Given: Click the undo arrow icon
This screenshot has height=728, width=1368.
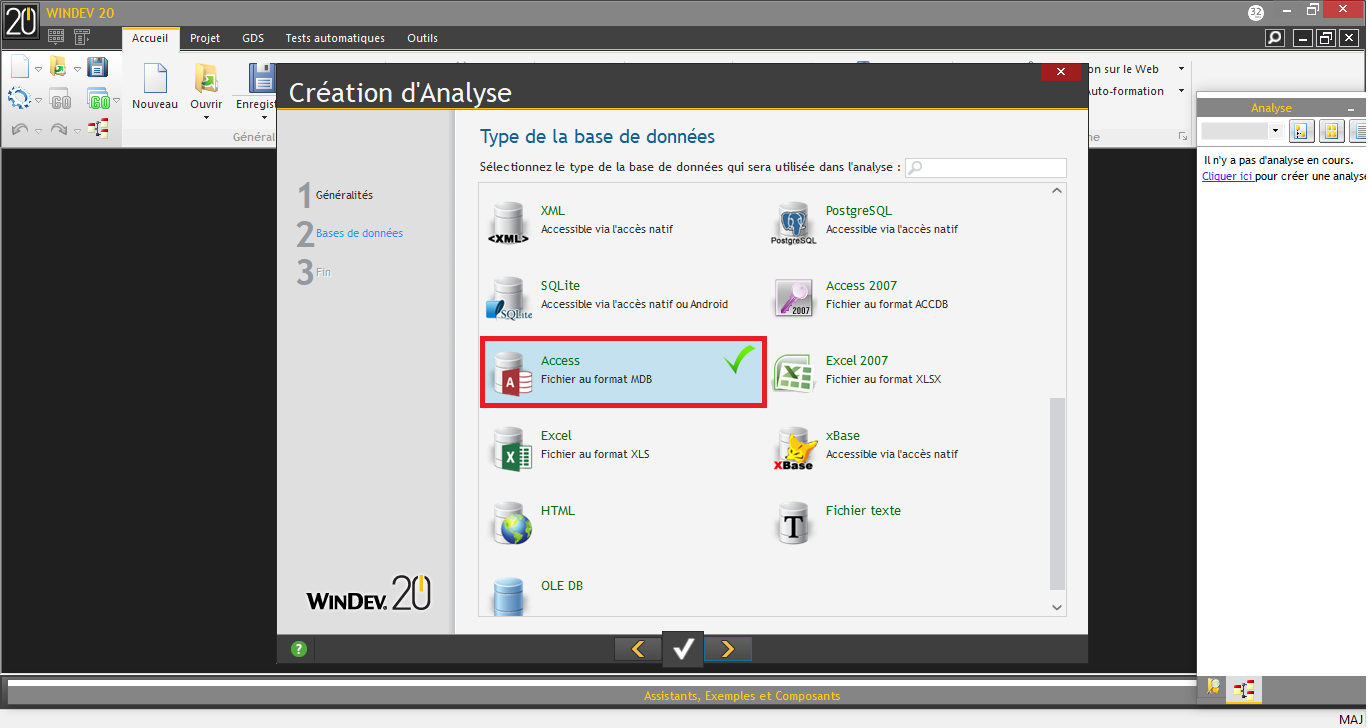Looking at the screenshot, I should (x=20, y=130).
